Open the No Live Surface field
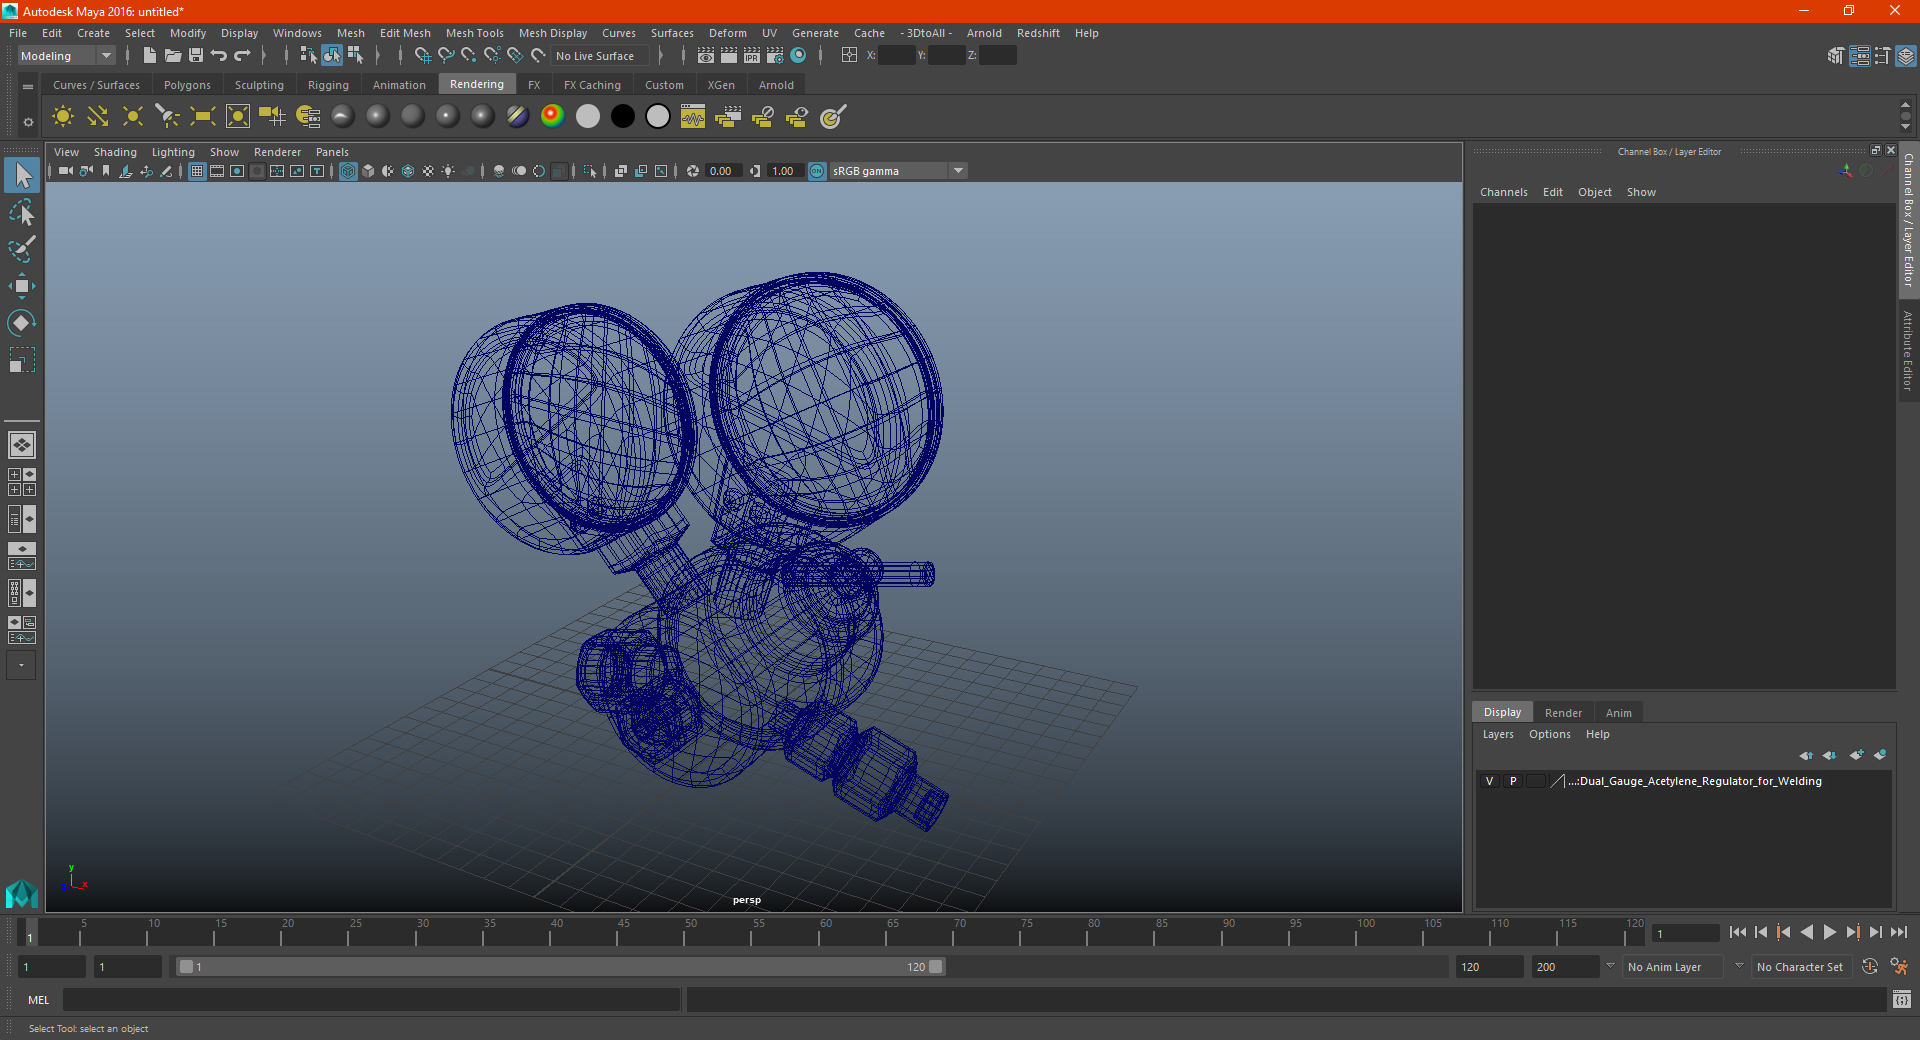The height and width of the screenshot is (1040, 1920). point(600,56)
